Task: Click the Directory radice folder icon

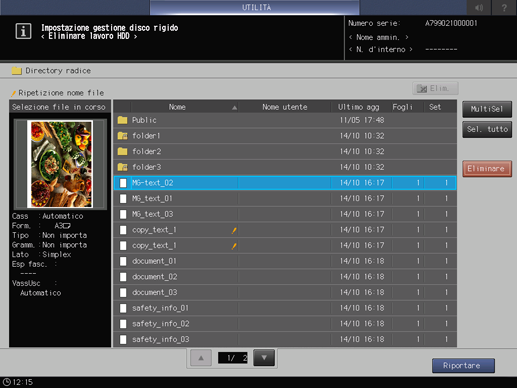Action: [16, 71]
